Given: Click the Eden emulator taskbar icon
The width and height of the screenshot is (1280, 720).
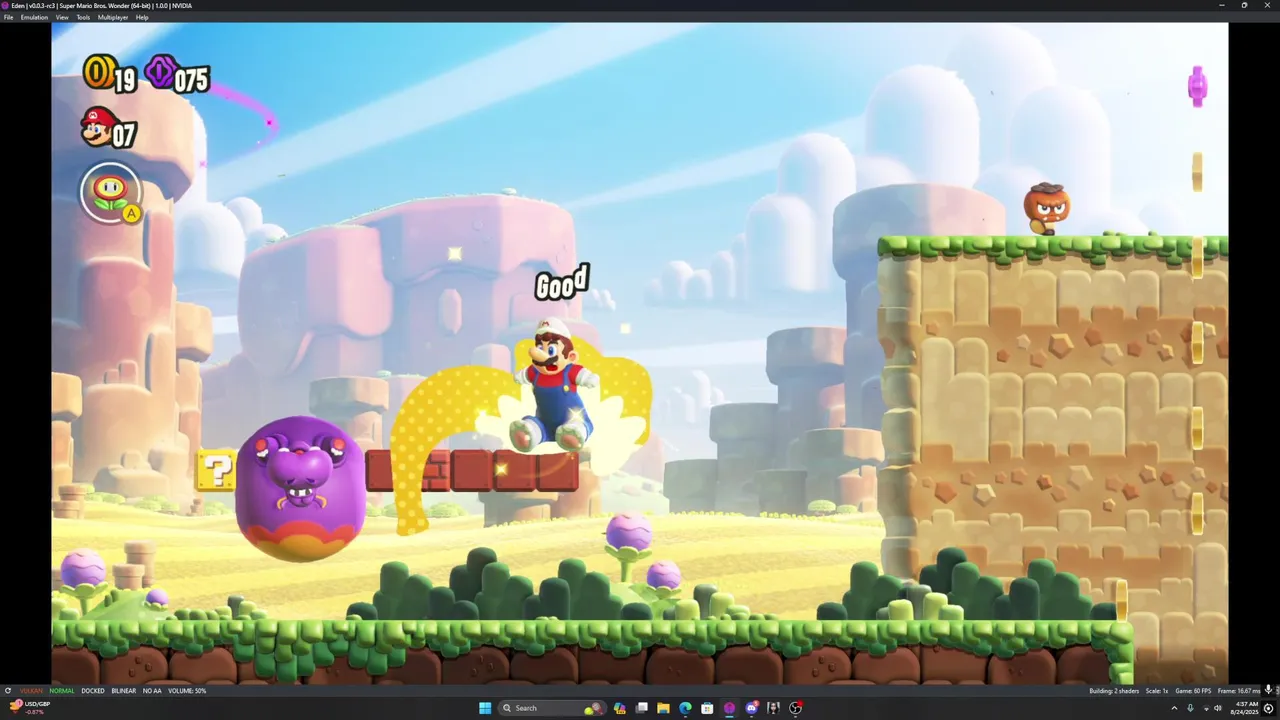Looking at the screenshot, I should click(729, 708).
